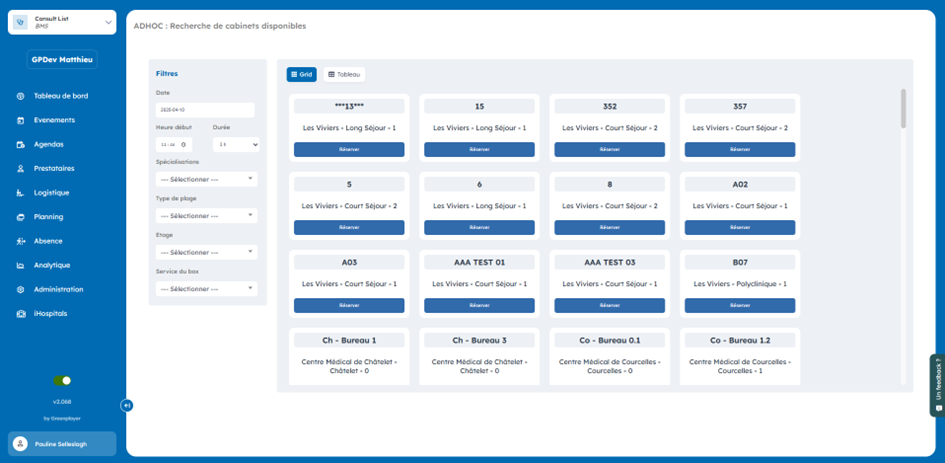Click the Logistique sidebar icon
Image resolution: width=945 pixels, height=463 pixels.
pos(20,193)
